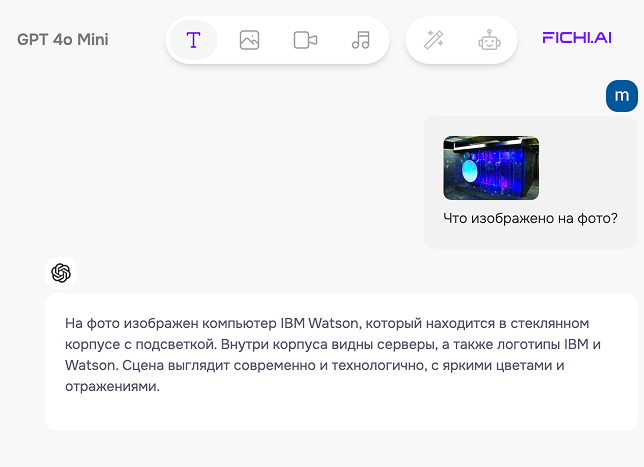Open the attached IBM Watson photo thumbnail
This screenshot has width=644, height=467.
pyautogui.click(x=491, y=168)
